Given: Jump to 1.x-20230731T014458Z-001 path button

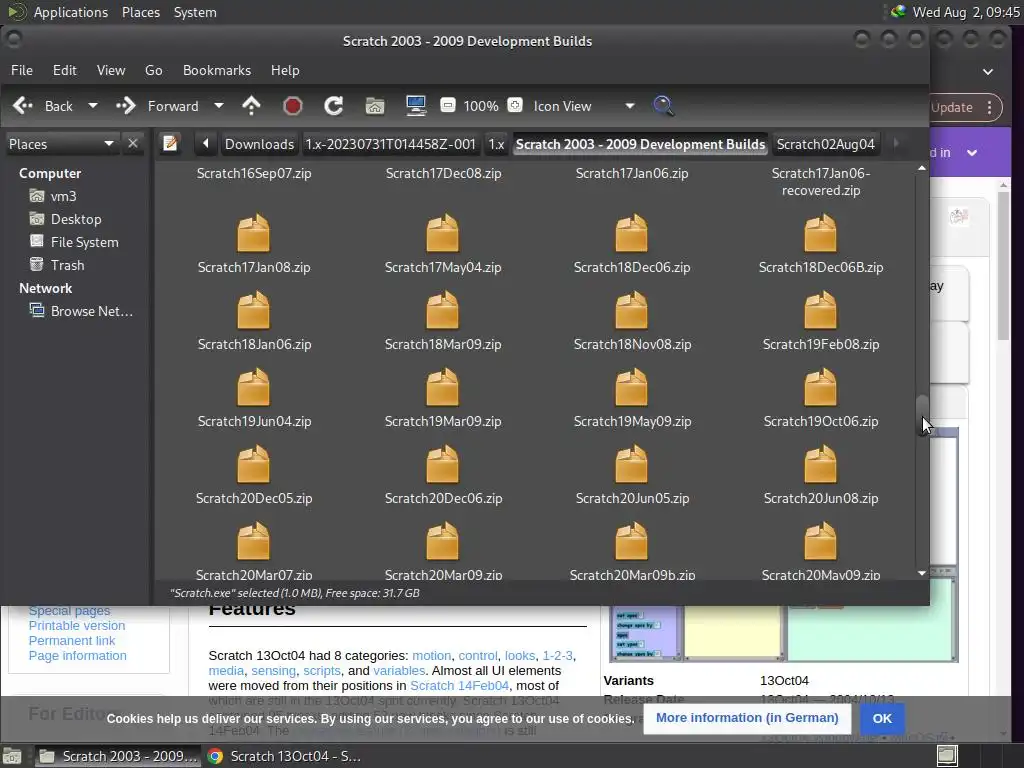Looking at the screenshot, I should 391,144.
